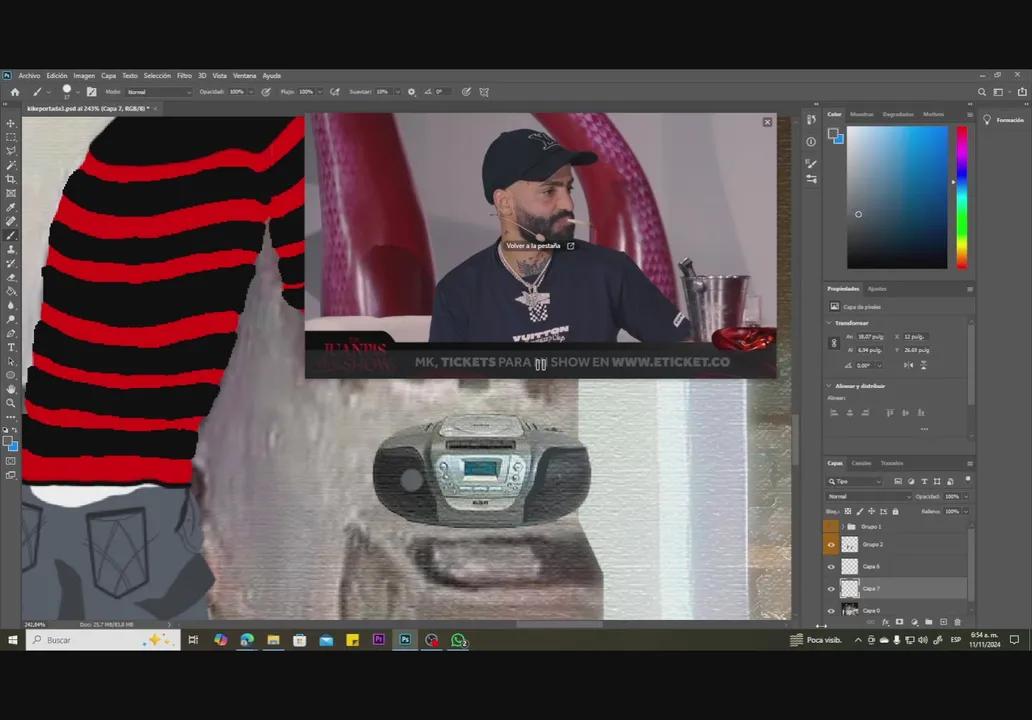
Task: Click in the color picker field
Action: 897,197
